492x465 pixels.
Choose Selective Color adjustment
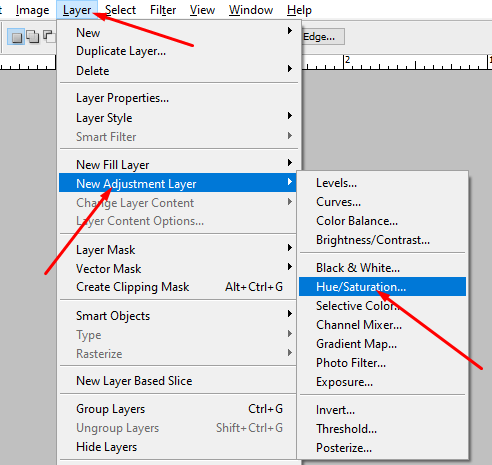click(x=382, y=306)
